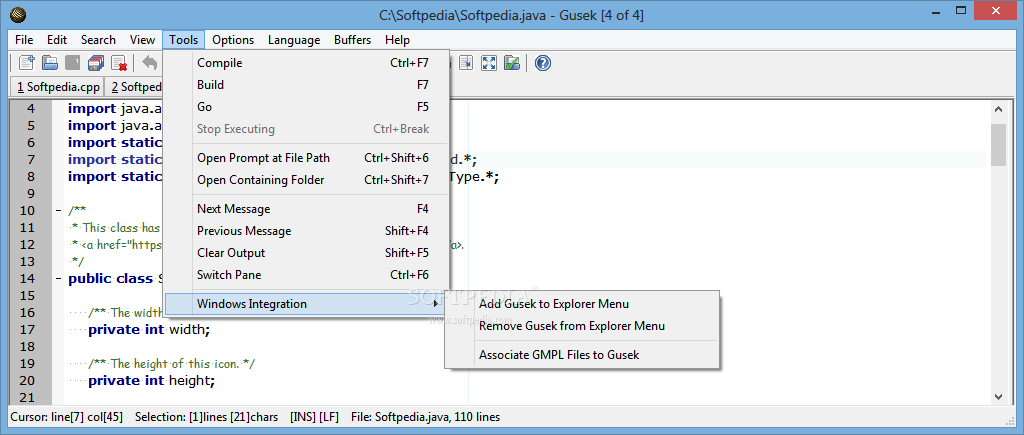Open the Edit menu
The width and height of the screenshot is (1024, 435).
[57, 40]
